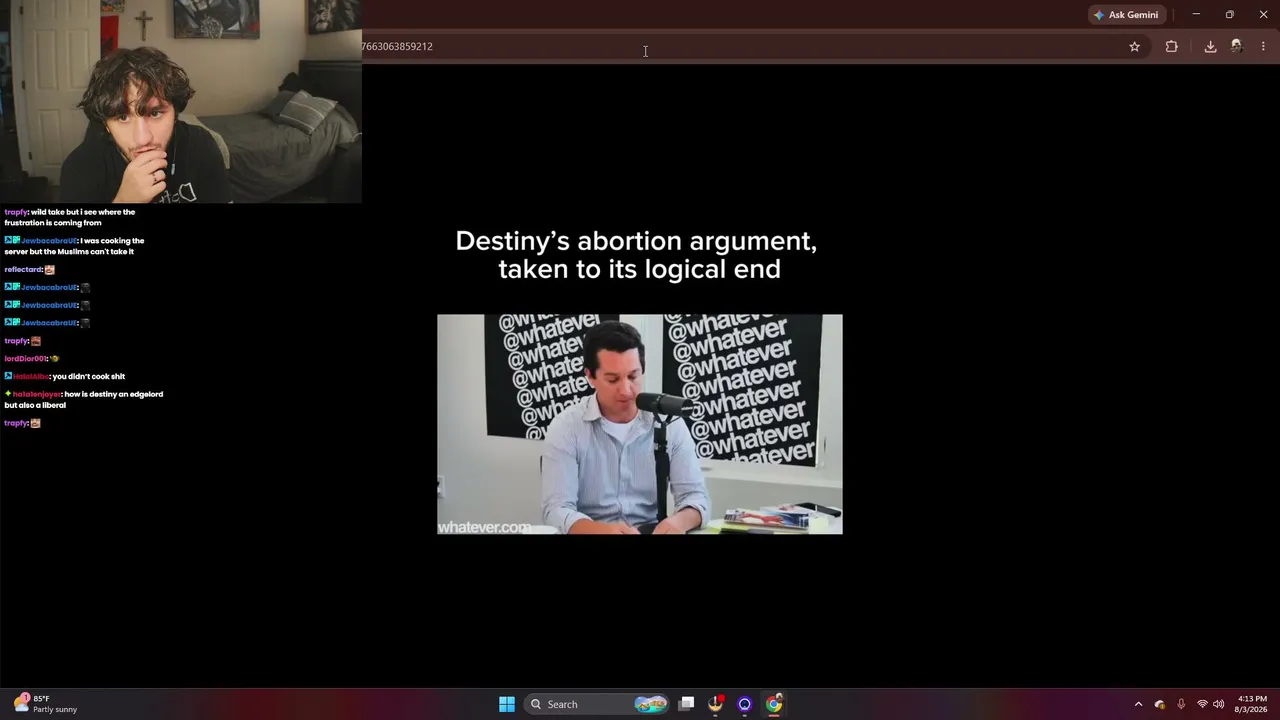1280x720 pixels.
Task: Open the Chrome downloads icon
Action: tap(1210, 46)
